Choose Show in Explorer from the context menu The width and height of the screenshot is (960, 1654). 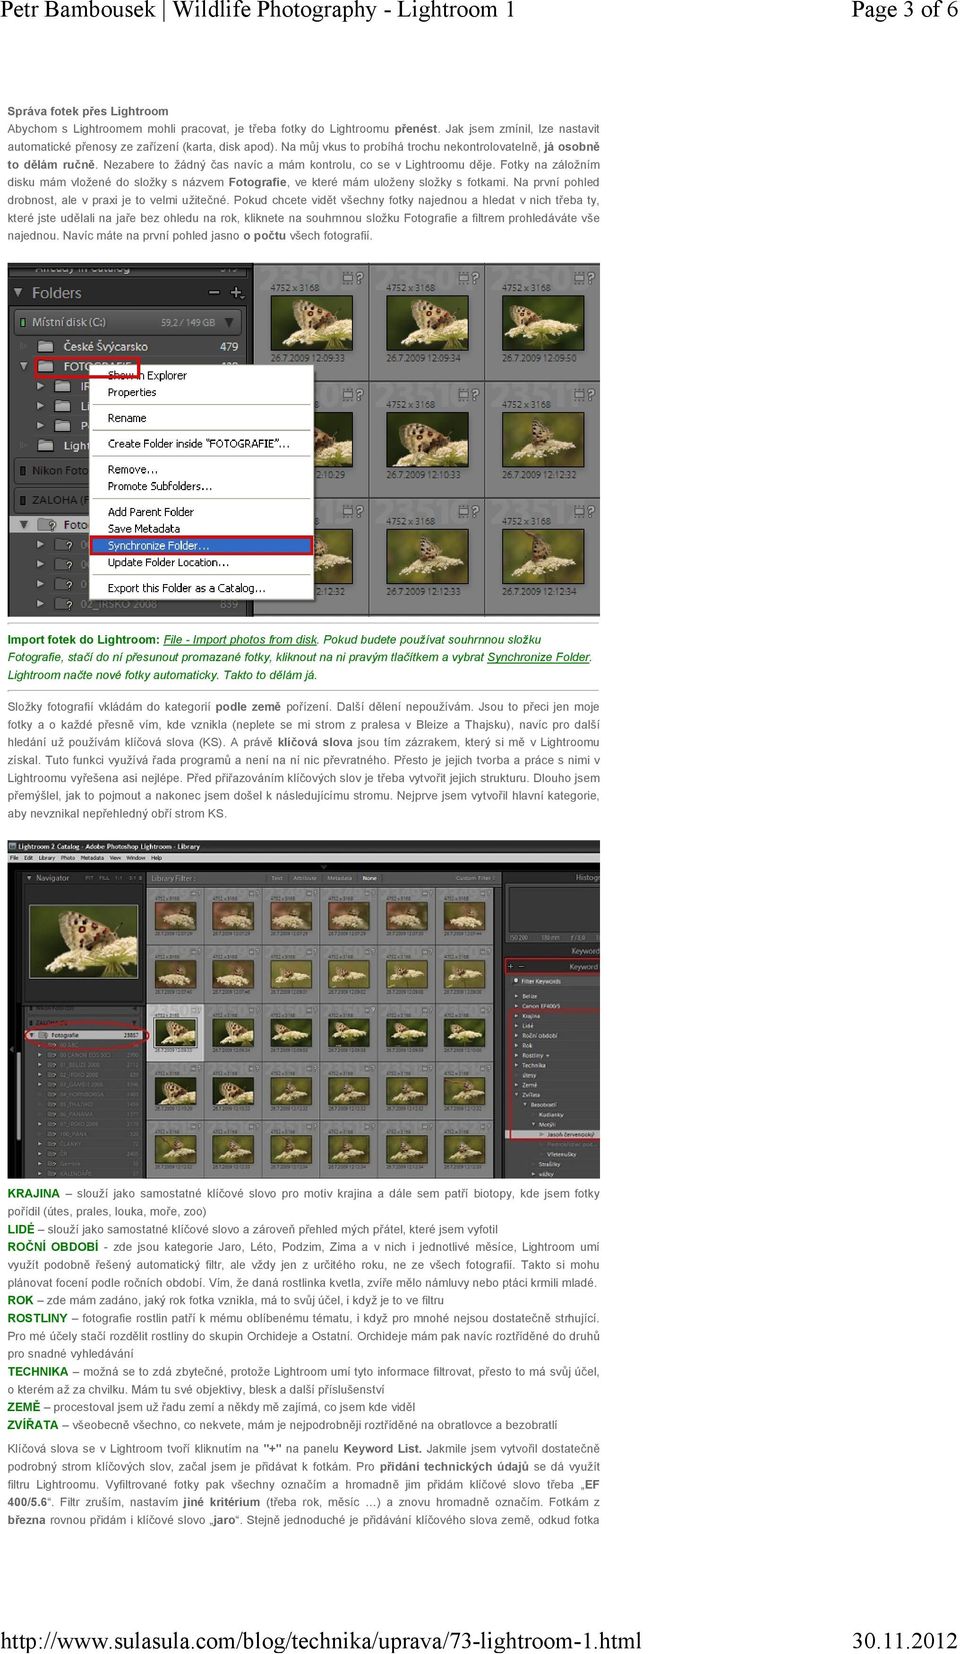(147, 375)
